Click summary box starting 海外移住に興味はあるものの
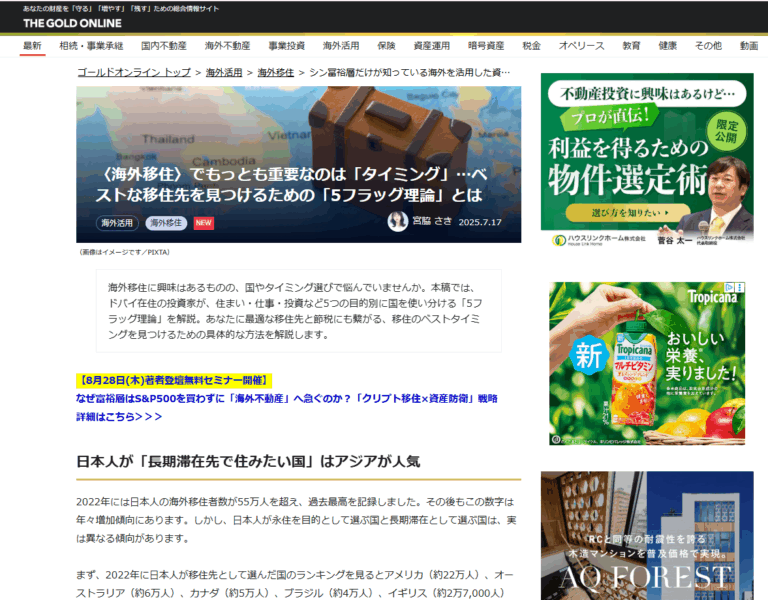The width and height of the screenshot is (768, 600). pyautogui.click(x=299, y=311)
